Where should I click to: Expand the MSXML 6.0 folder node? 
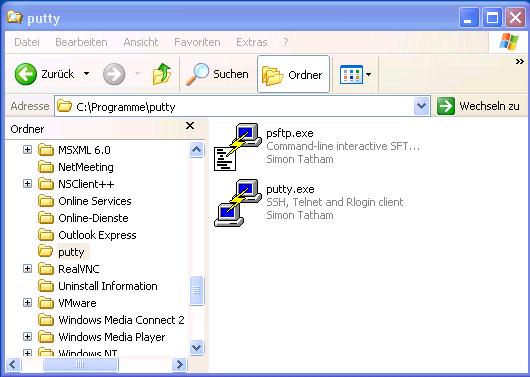27,149
